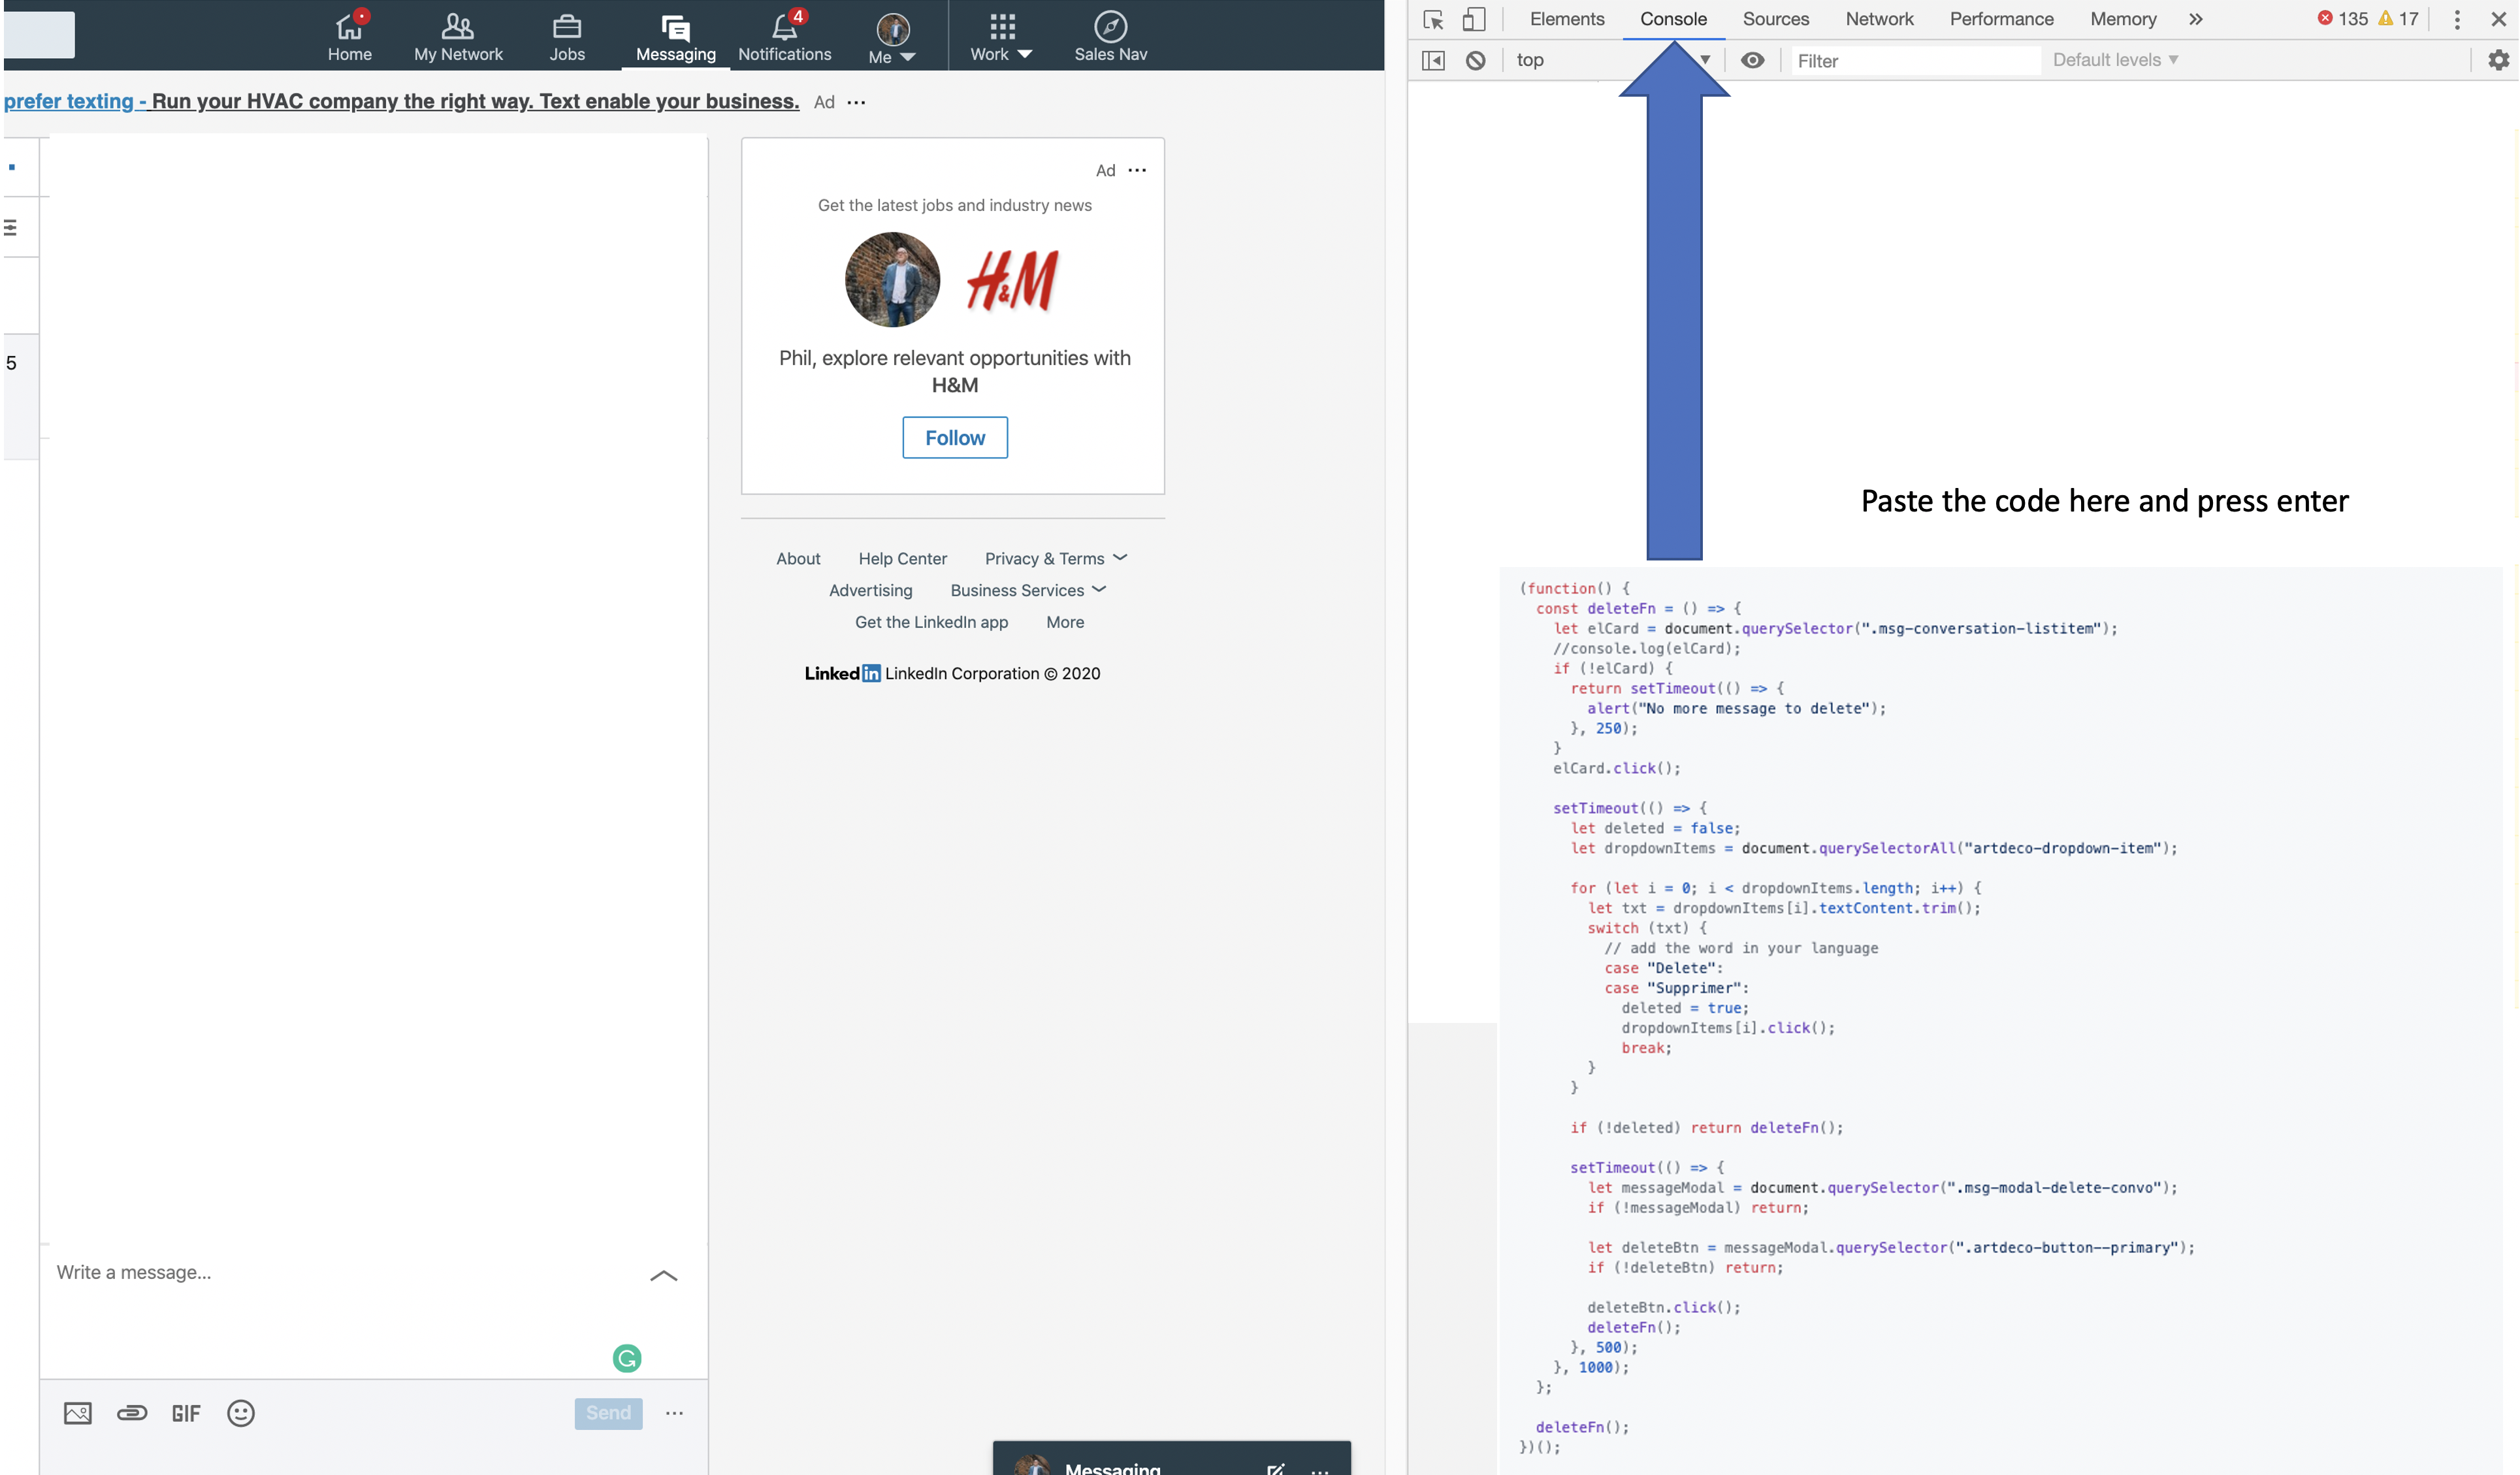Open the top context dropdown
This screenshot has width=2520, height=1475.
(x=1613, y=60)
